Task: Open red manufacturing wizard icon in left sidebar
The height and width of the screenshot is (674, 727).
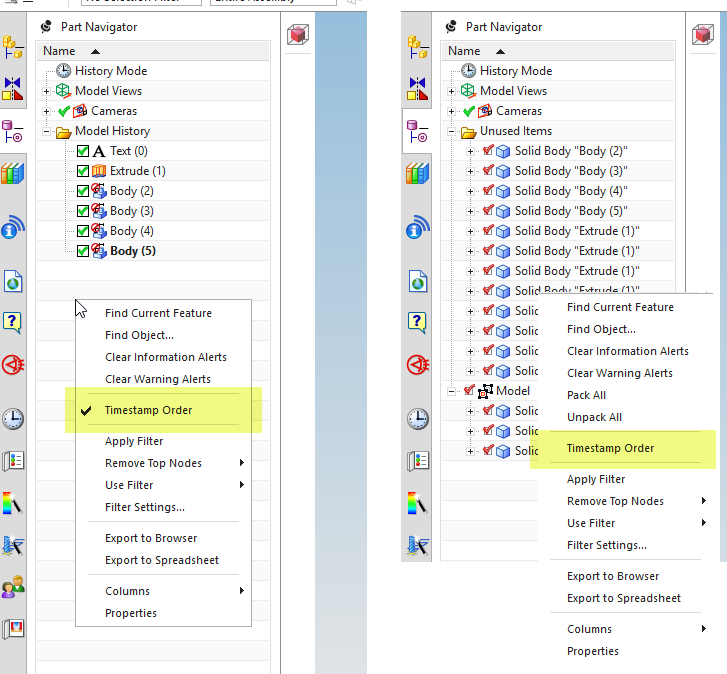Action: click(13, 365)
